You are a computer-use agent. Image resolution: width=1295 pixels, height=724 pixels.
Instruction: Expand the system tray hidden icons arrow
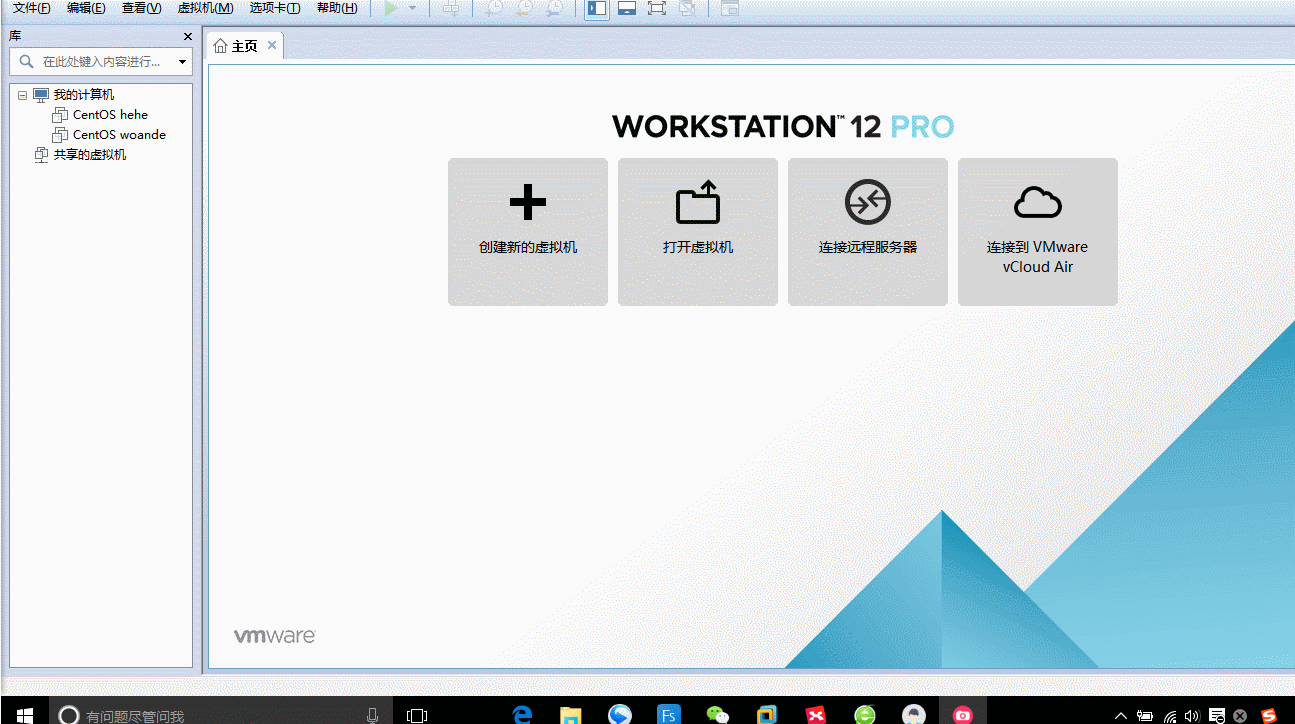tap(1121, 715)
